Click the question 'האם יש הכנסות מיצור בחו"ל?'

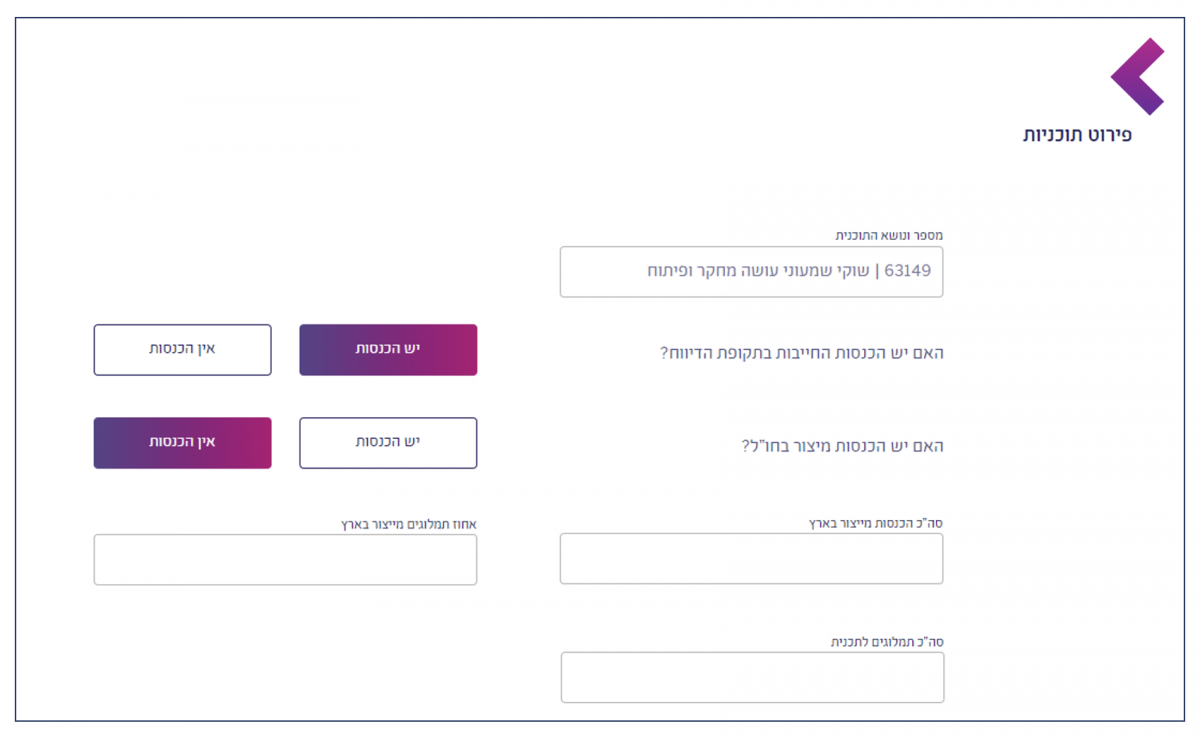(842, 446)
